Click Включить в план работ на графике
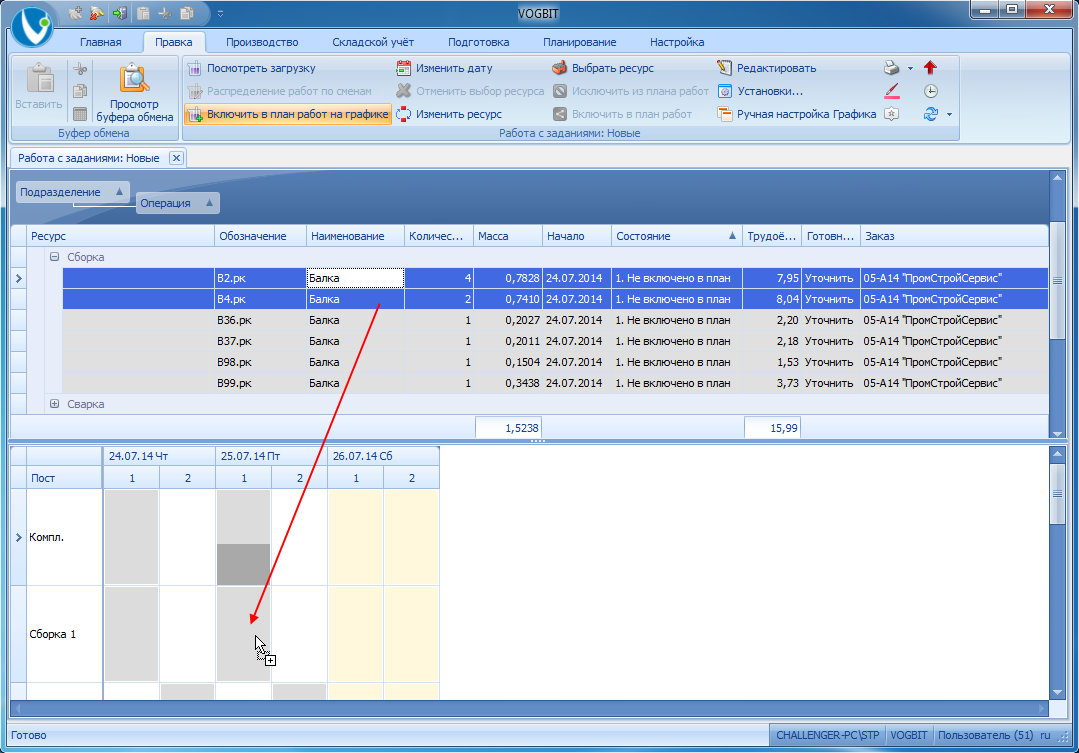 click(x=288, y=114)
